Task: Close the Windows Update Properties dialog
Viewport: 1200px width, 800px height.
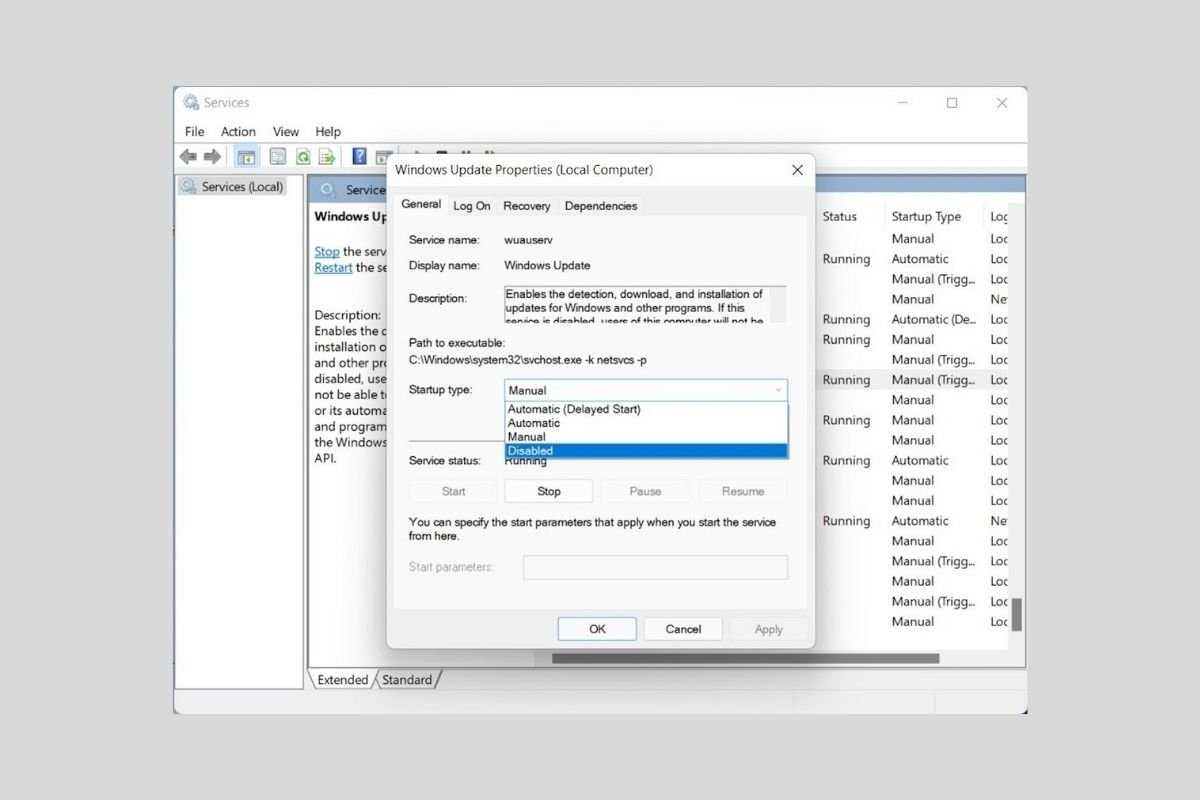Action: point(797,170)
